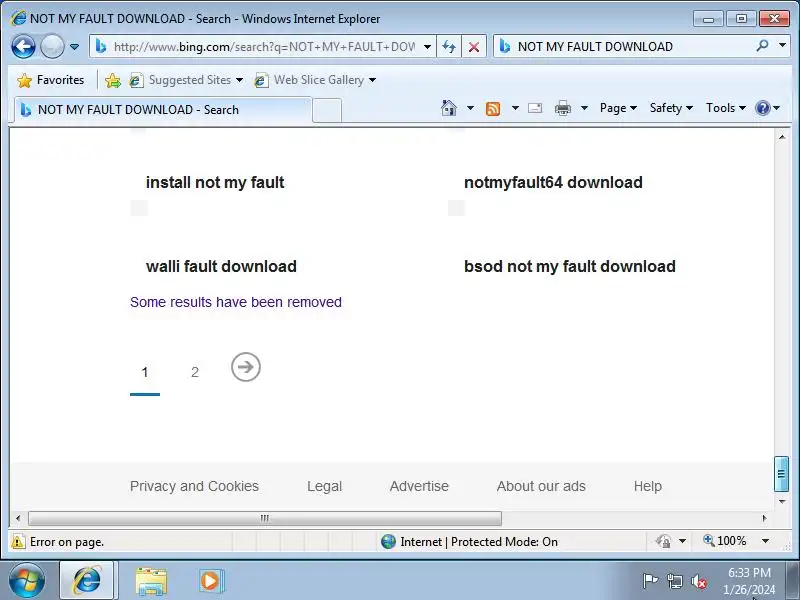Click the taskbar clock showing 6:33 PM

click(749, 581)
